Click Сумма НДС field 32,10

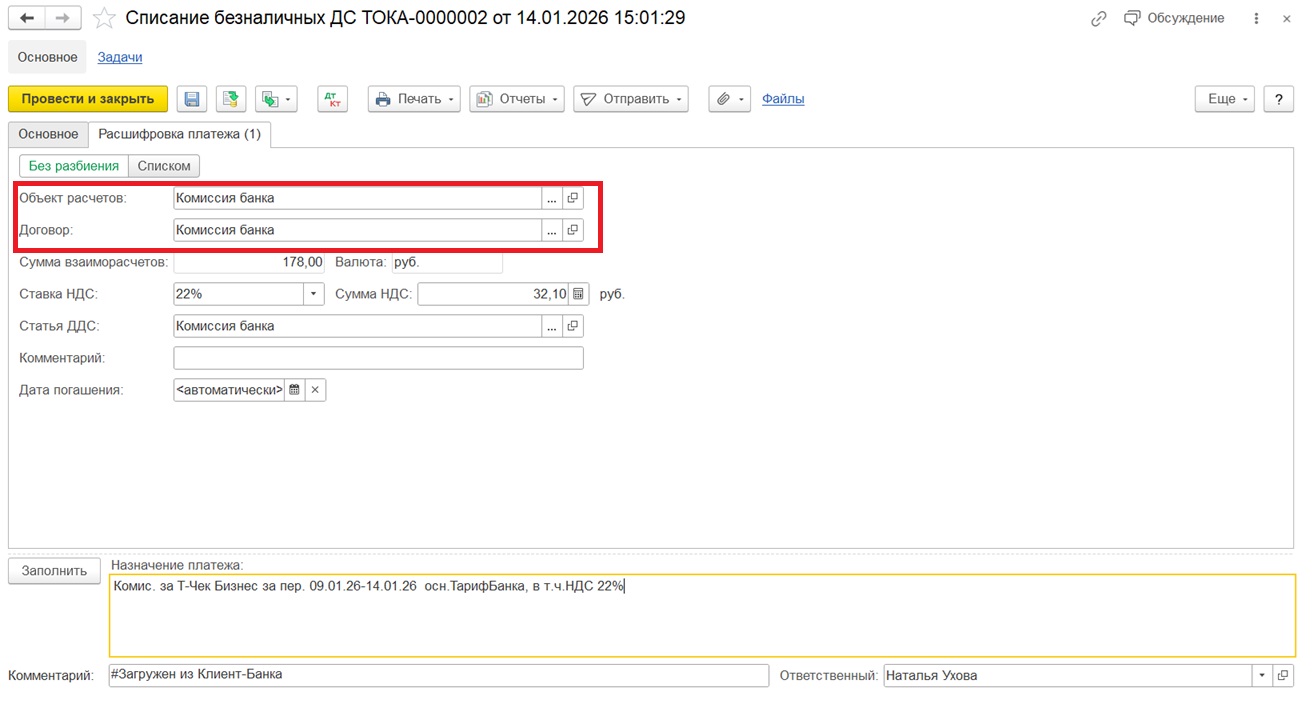click(493, 294)
